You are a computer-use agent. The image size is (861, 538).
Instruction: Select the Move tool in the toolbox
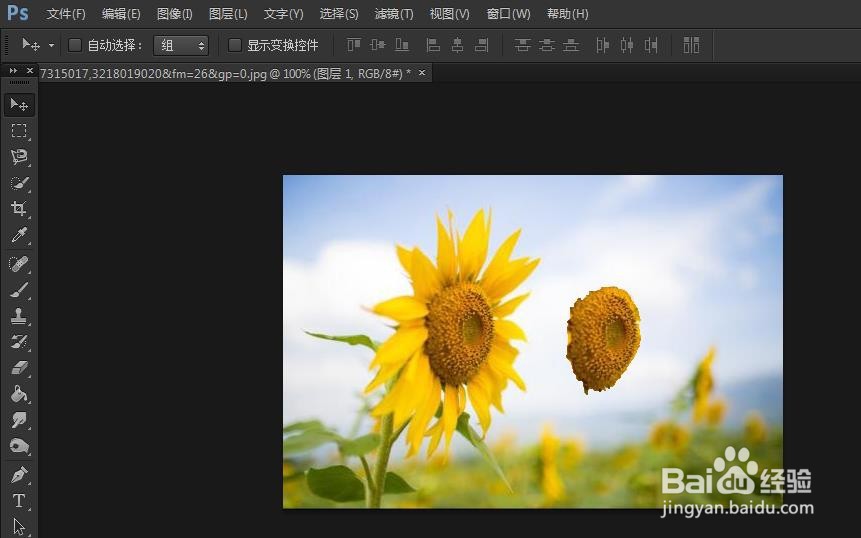(19, 104)
